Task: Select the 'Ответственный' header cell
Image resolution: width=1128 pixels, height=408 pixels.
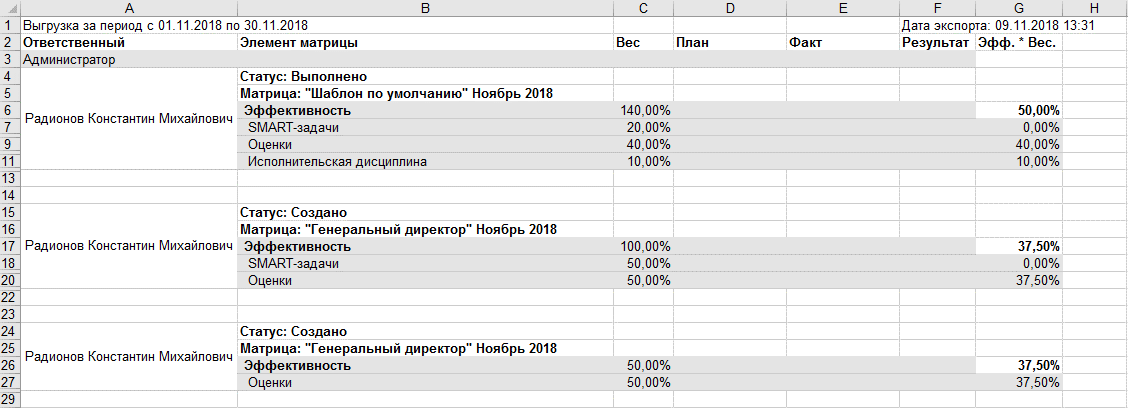Action: point(73,43)
